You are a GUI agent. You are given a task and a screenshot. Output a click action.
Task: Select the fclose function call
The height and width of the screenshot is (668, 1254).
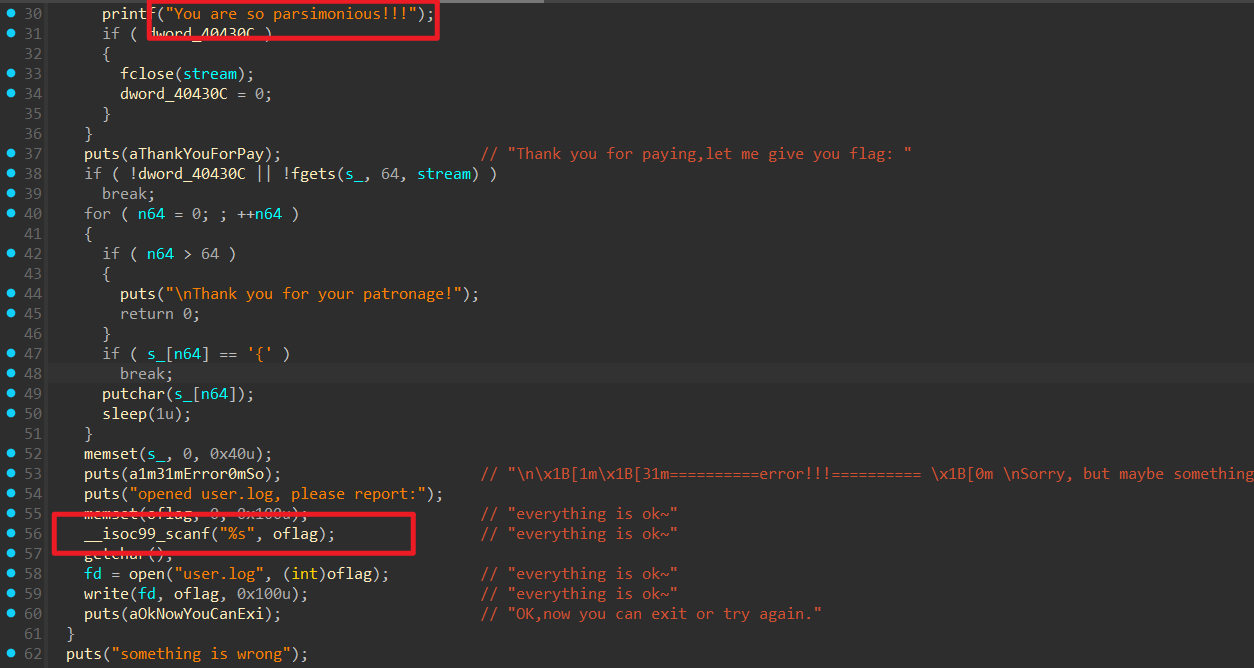[145, 74]
